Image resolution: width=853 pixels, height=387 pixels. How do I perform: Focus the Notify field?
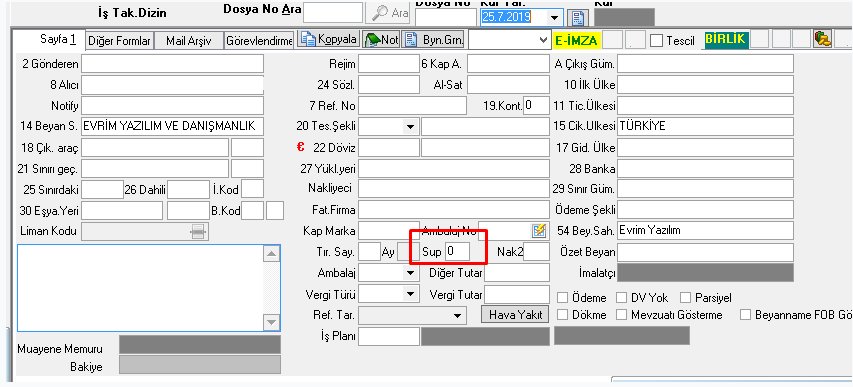click(x=172, y=106)
